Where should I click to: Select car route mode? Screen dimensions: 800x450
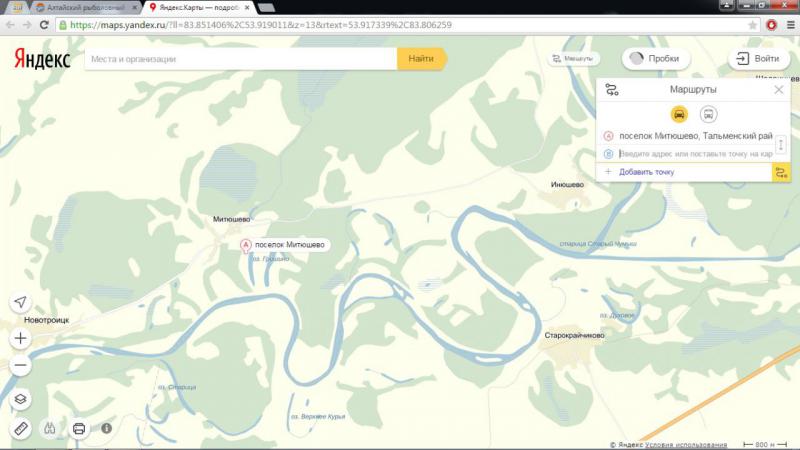(x=680, y=114)
